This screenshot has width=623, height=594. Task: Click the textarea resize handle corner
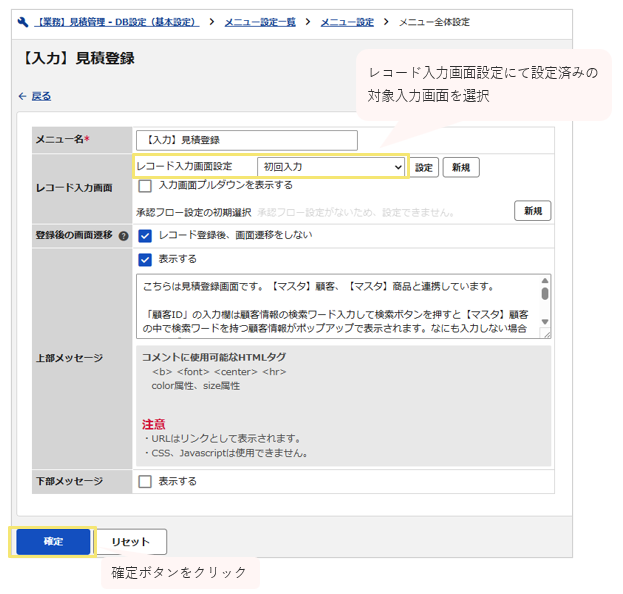[x=547, y=334]
